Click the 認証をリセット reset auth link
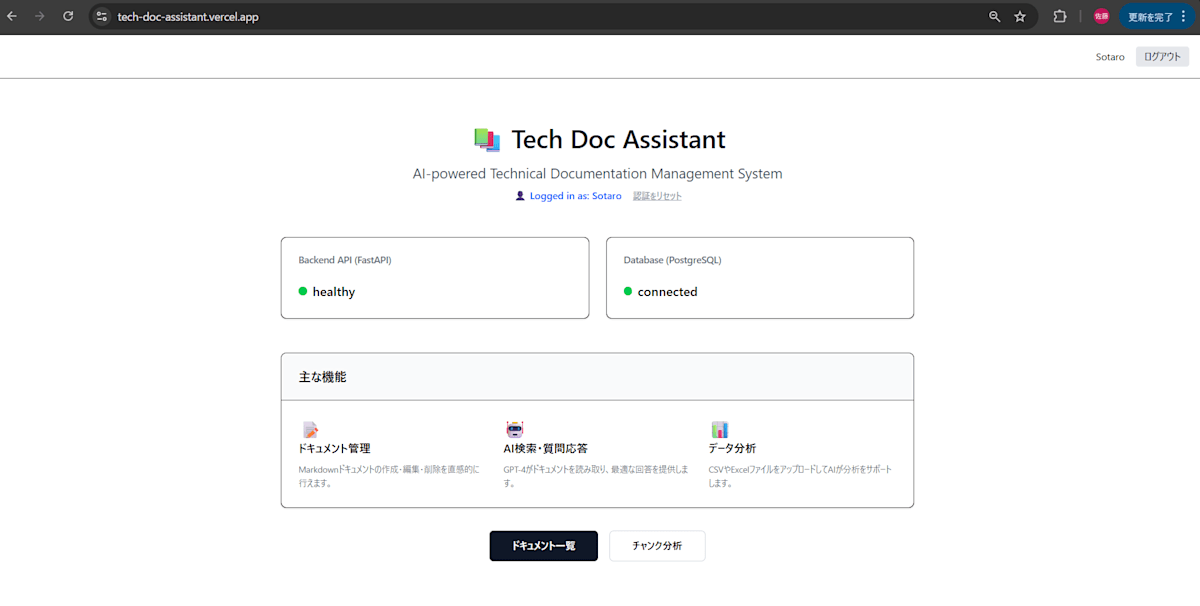This screenshot has height=606, width=1200. (x=657, y=196)
